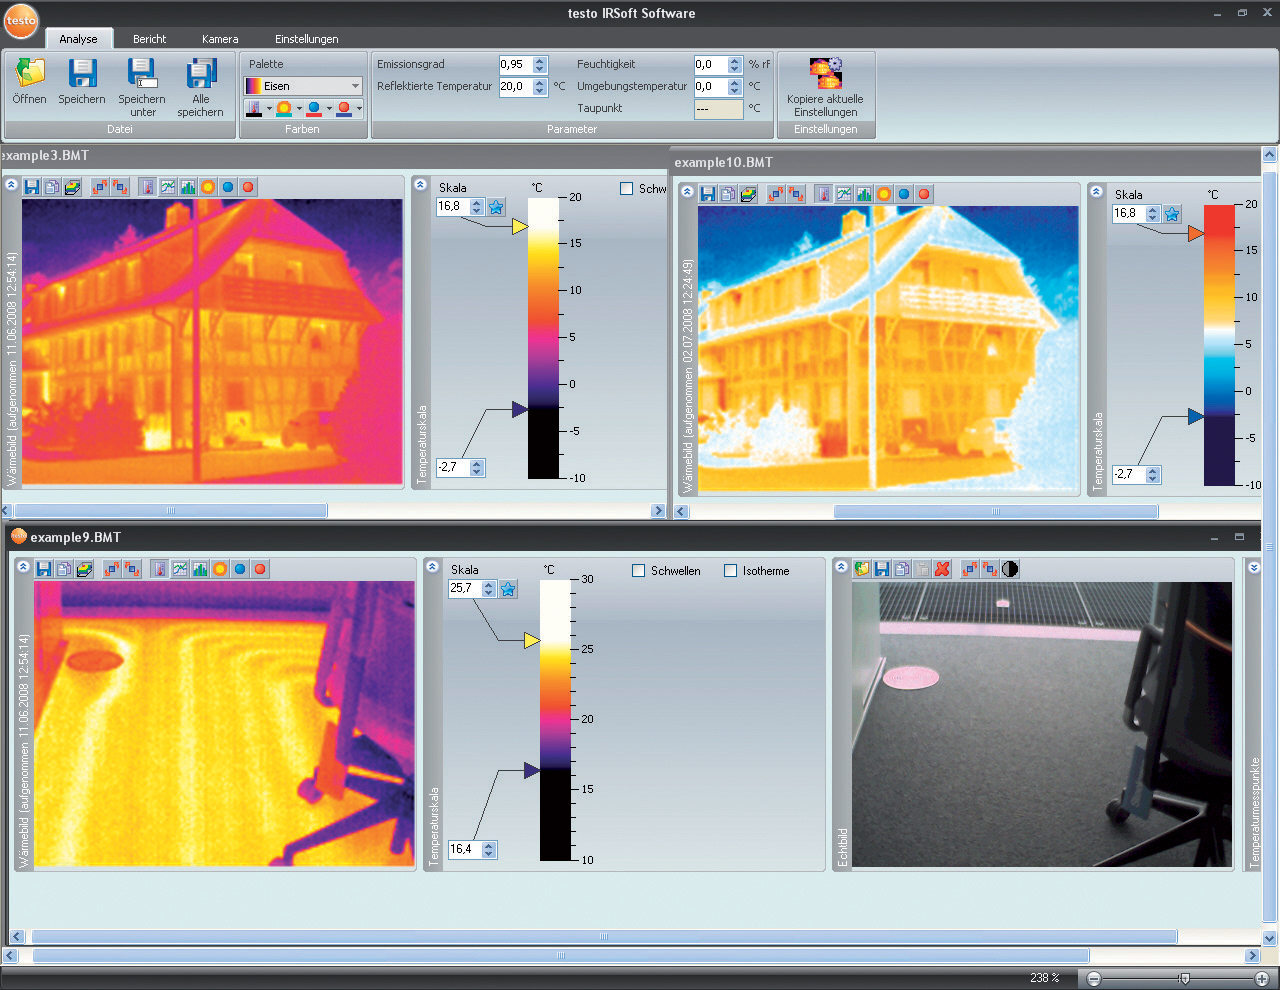Open orange sun color dropdown arrow in Farben
The image size is (1280, 990).
pyautogui.click(x=299, y=108)
